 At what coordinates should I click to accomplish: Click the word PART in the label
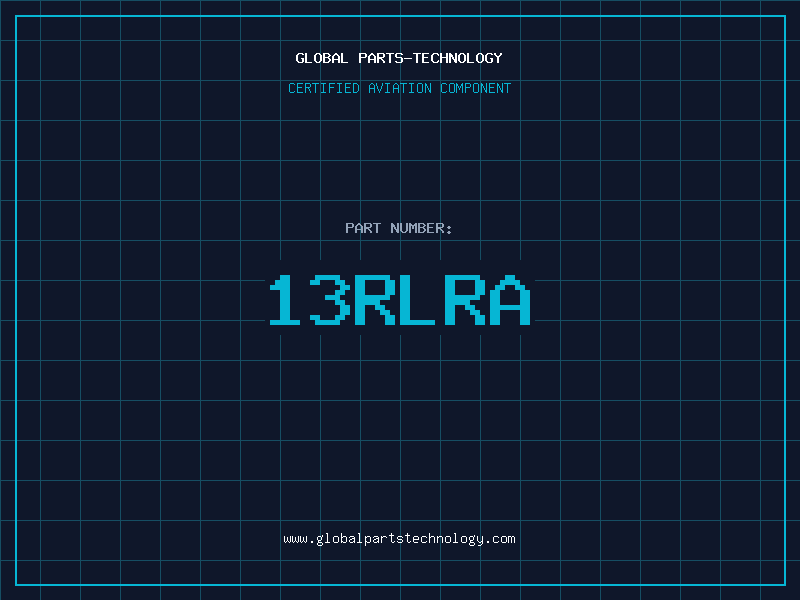363,228
